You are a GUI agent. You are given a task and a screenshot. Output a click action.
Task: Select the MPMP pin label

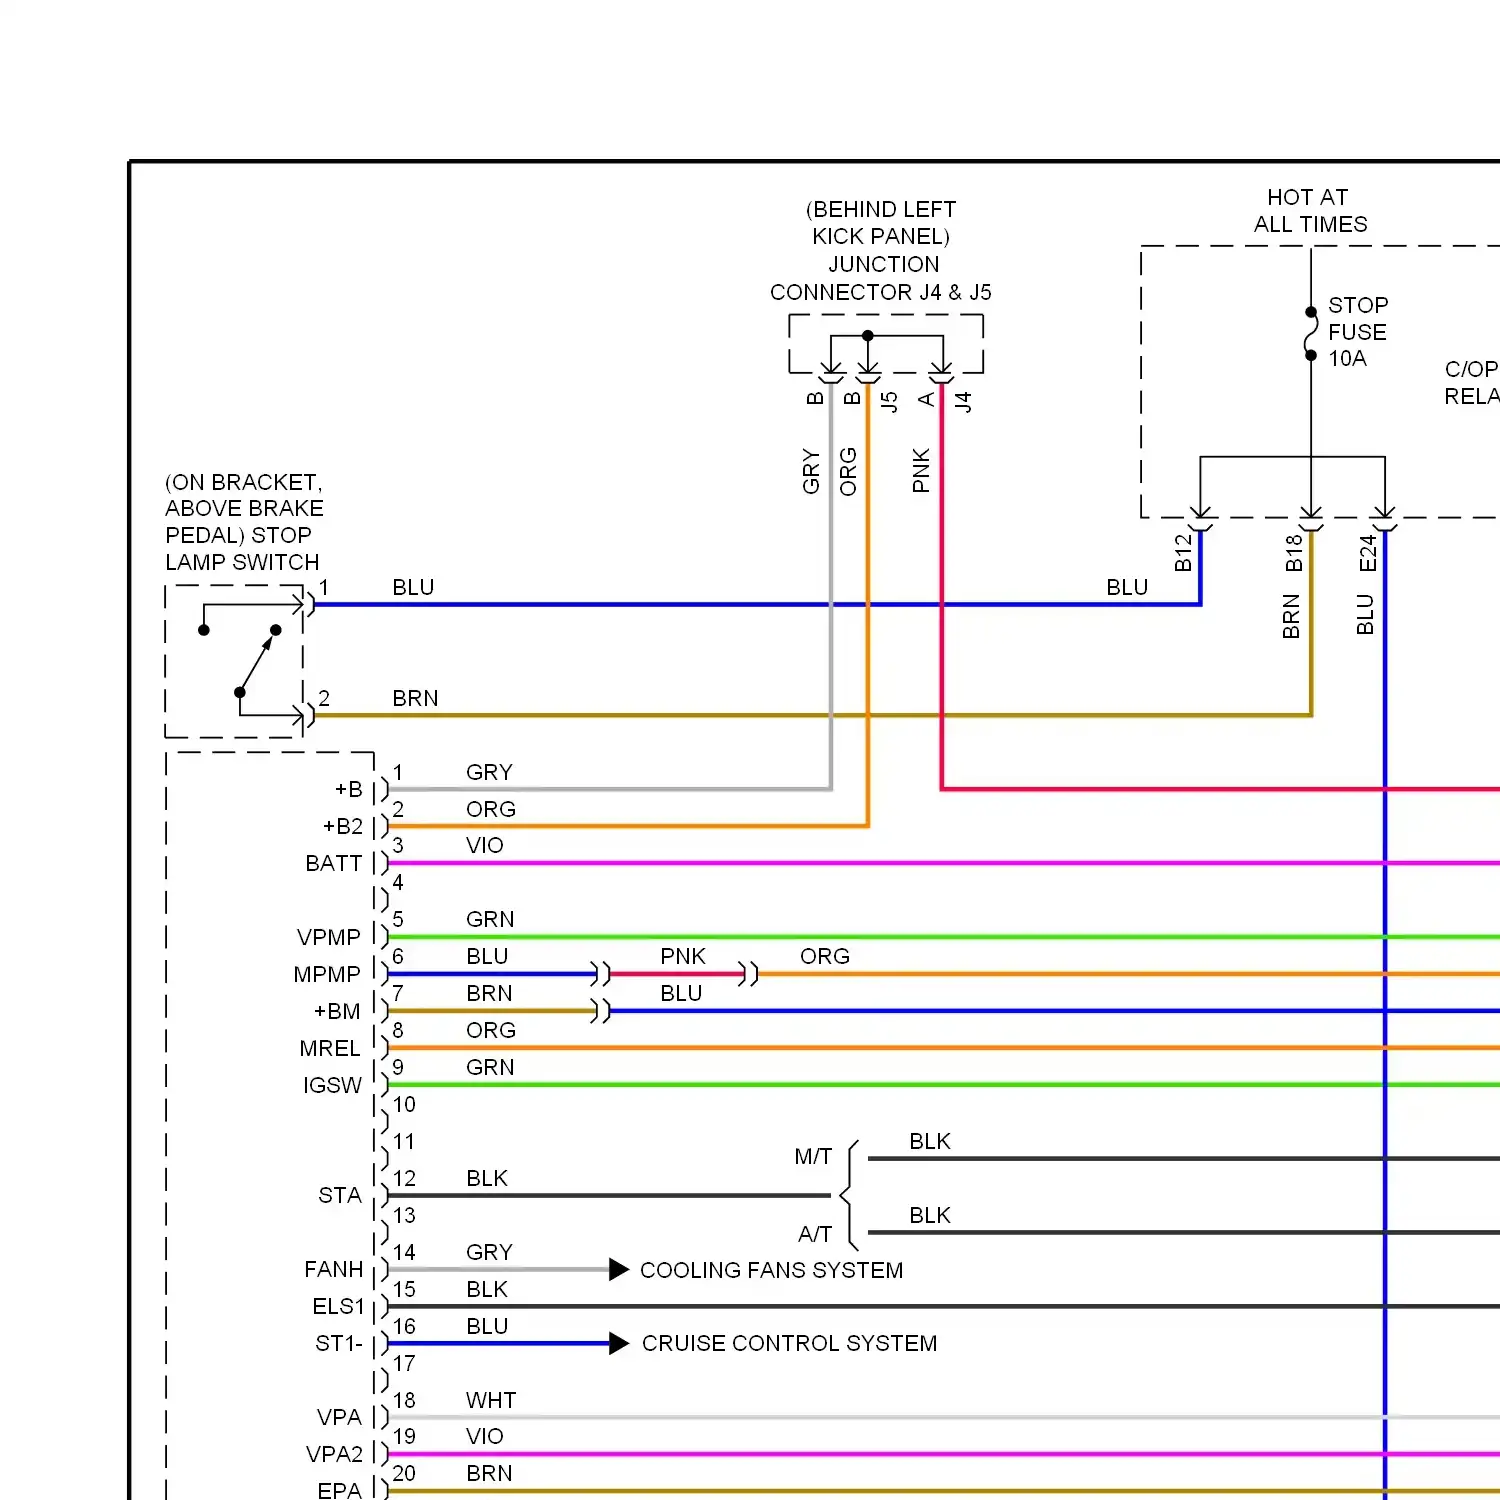(327, 975)
